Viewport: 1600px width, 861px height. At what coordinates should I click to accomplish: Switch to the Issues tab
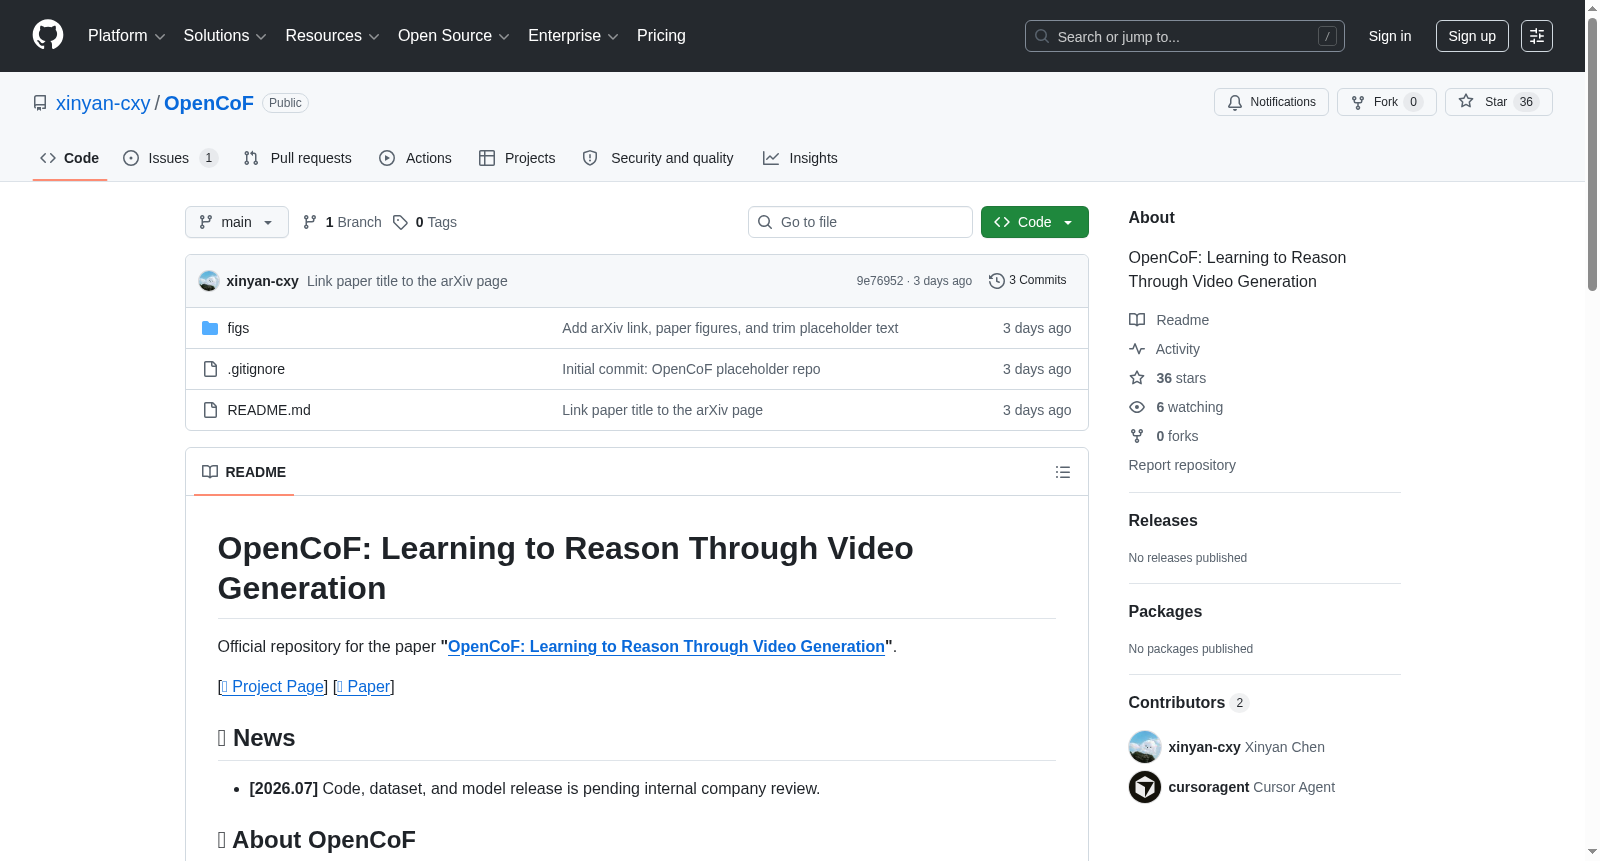pyautogui.click(x=170, y=158)
